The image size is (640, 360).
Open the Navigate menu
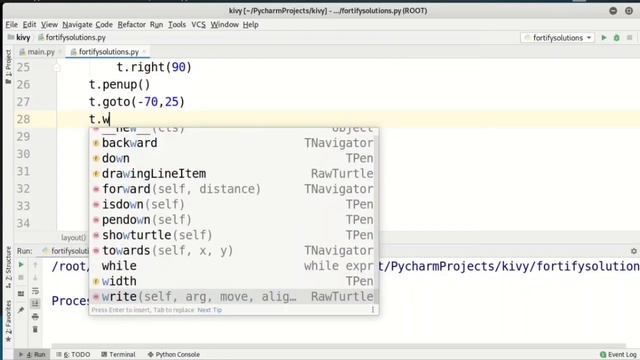coord(77,24)
